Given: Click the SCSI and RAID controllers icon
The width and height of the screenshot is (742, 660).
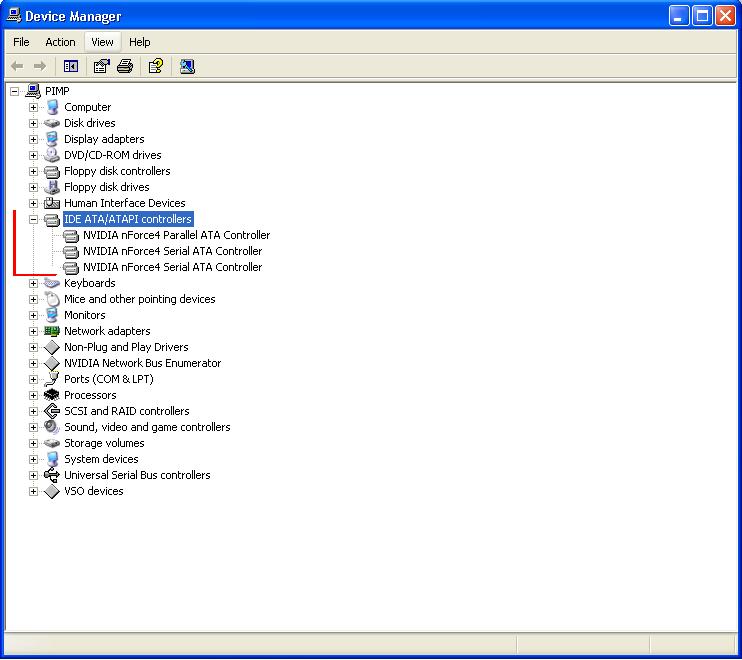Looking at the screenshot, I should point(52,411).
